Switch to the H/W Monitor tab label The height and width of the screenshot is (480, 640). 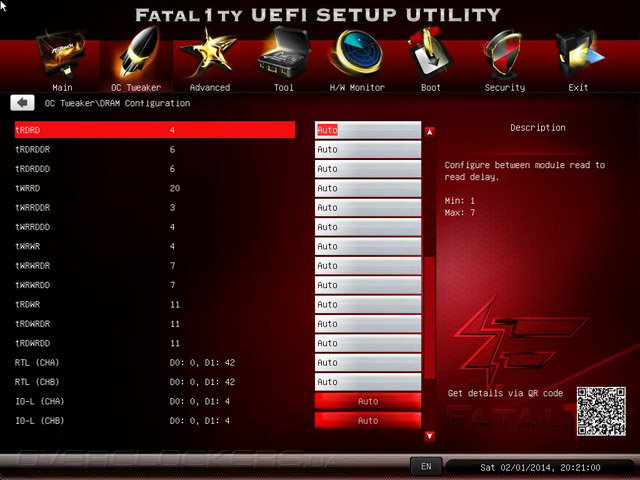click(357, 87)
